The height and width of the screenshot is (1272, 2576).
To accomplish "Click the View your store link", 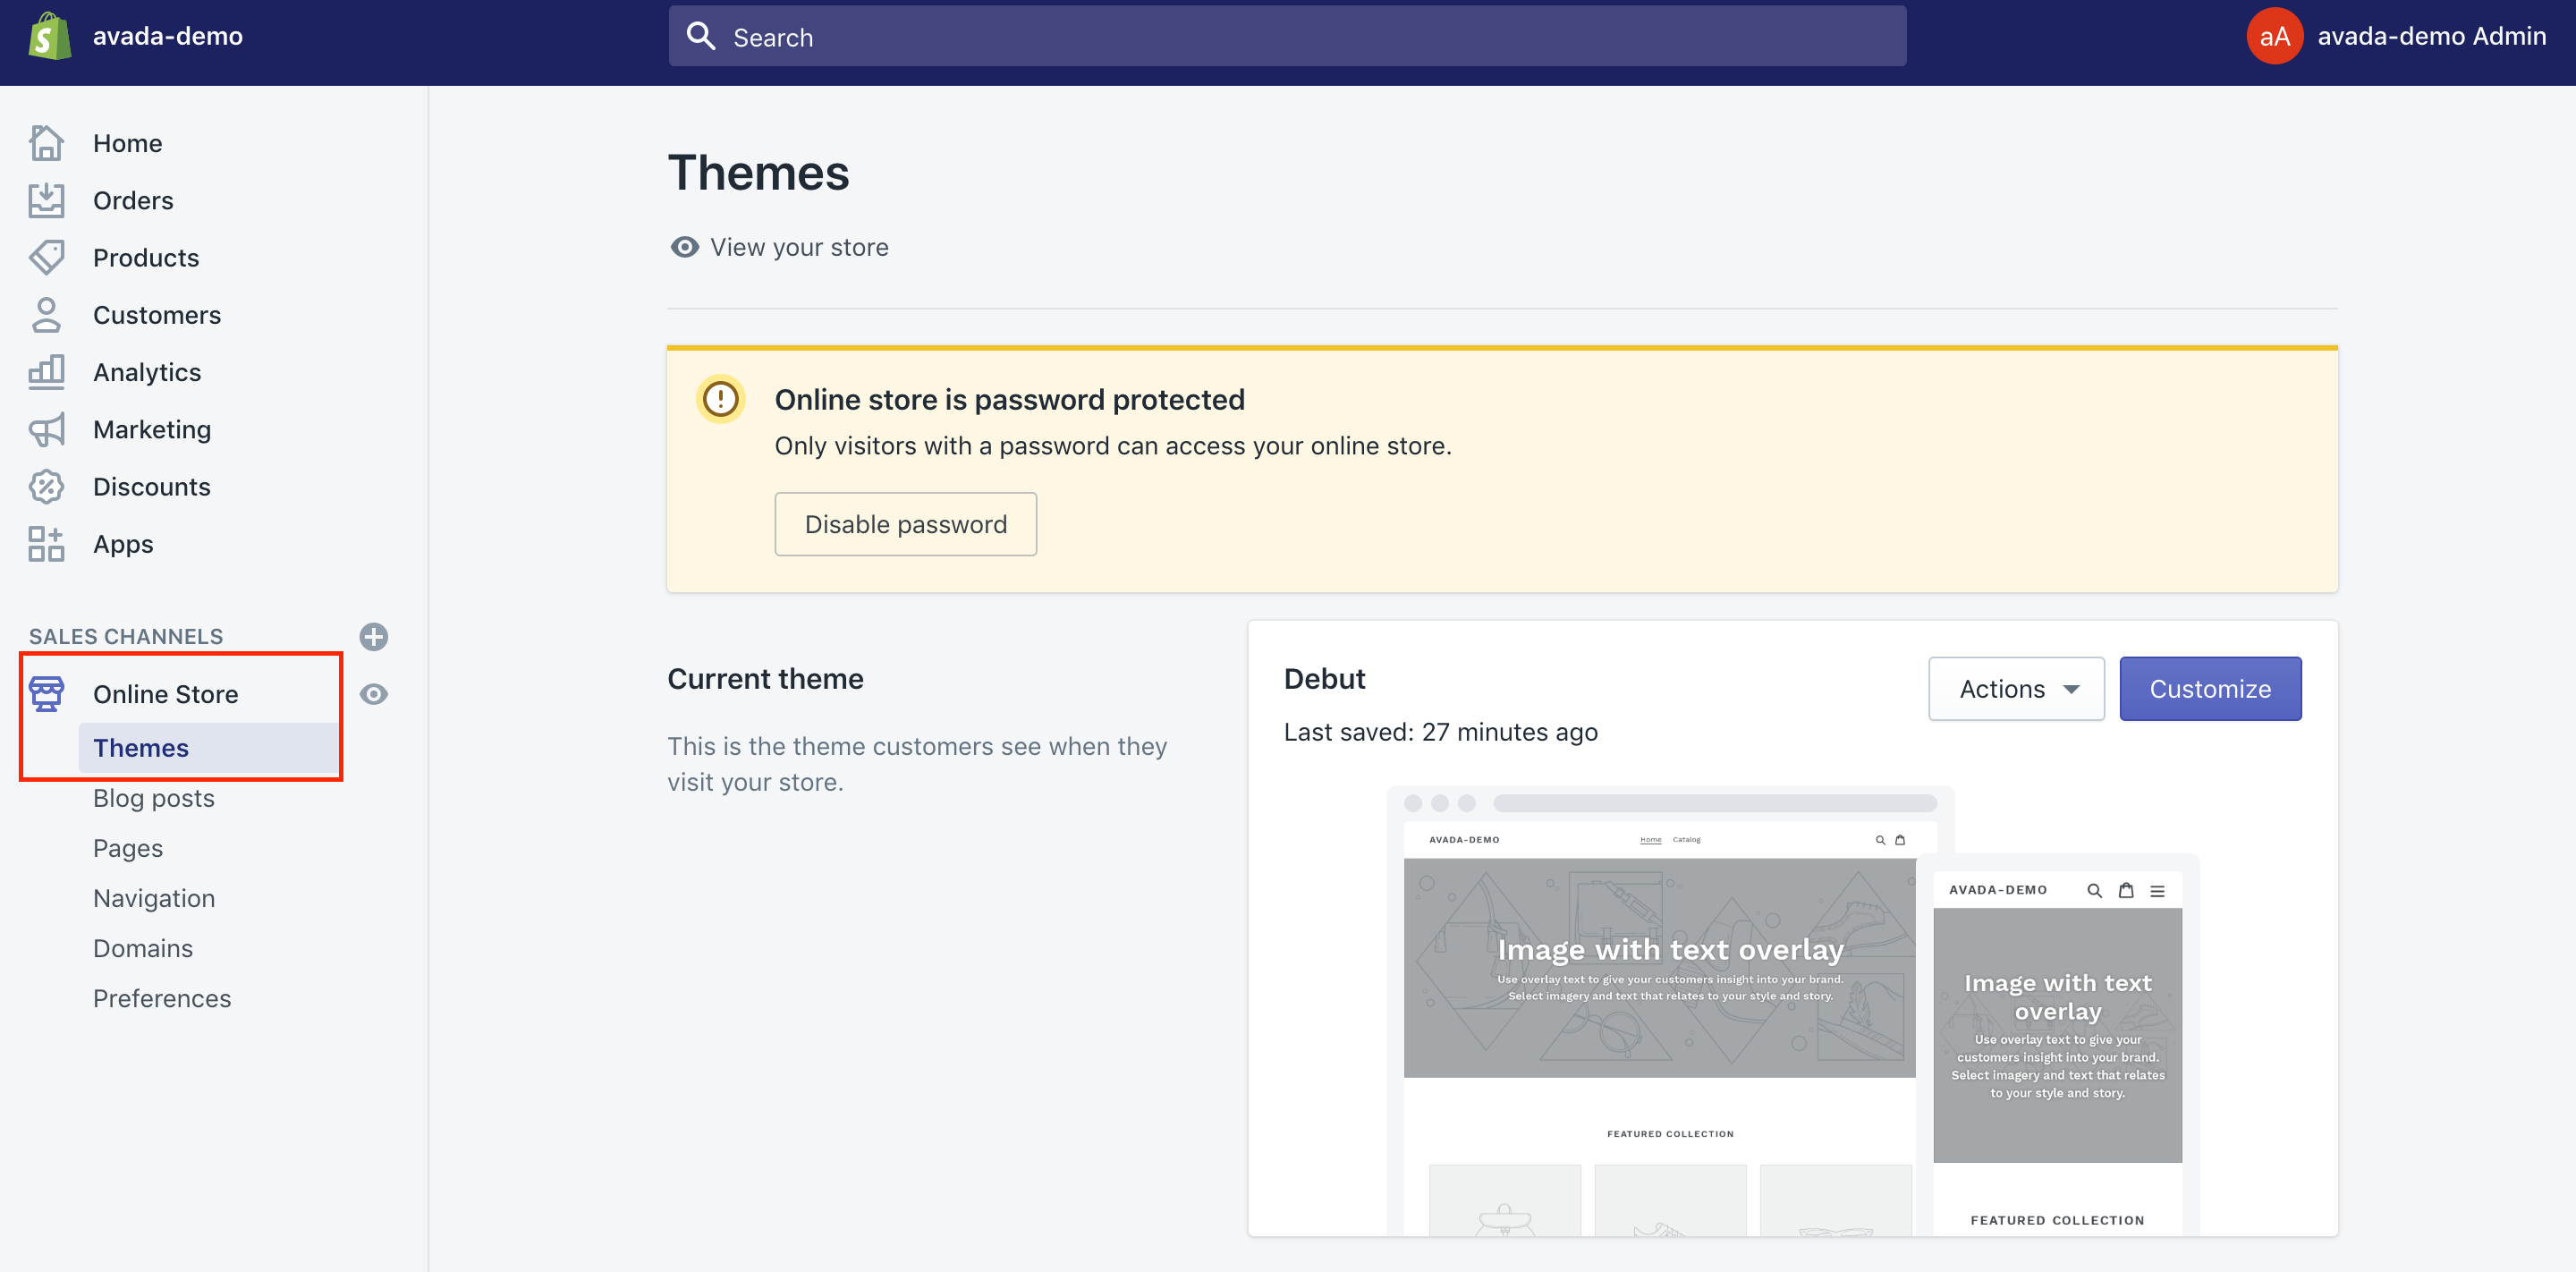I will click(800, 247).
